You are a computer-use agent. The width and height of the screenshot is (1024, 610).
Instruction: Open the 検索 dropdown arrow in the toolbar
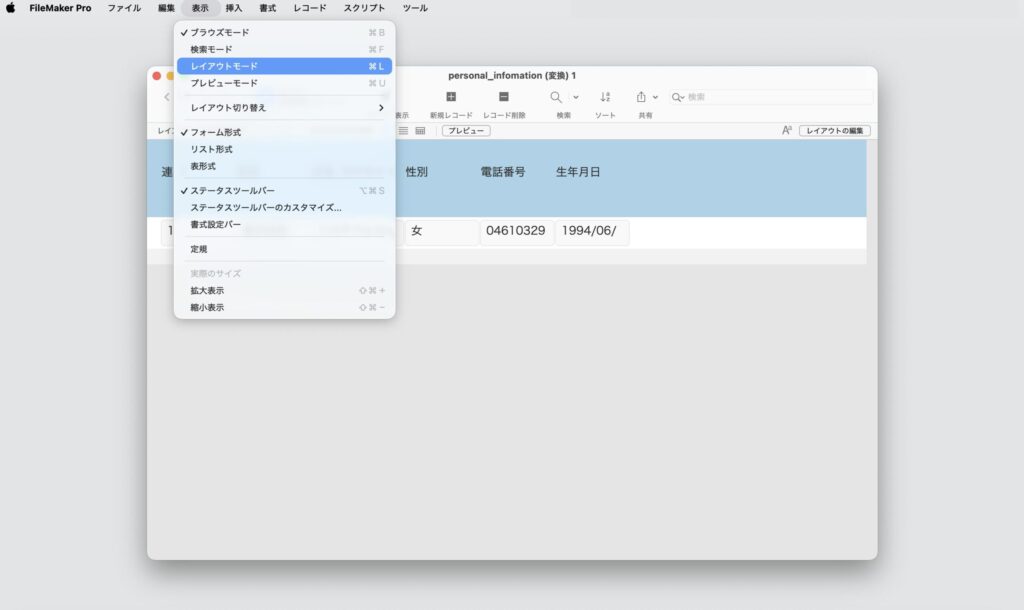[574, 97]
